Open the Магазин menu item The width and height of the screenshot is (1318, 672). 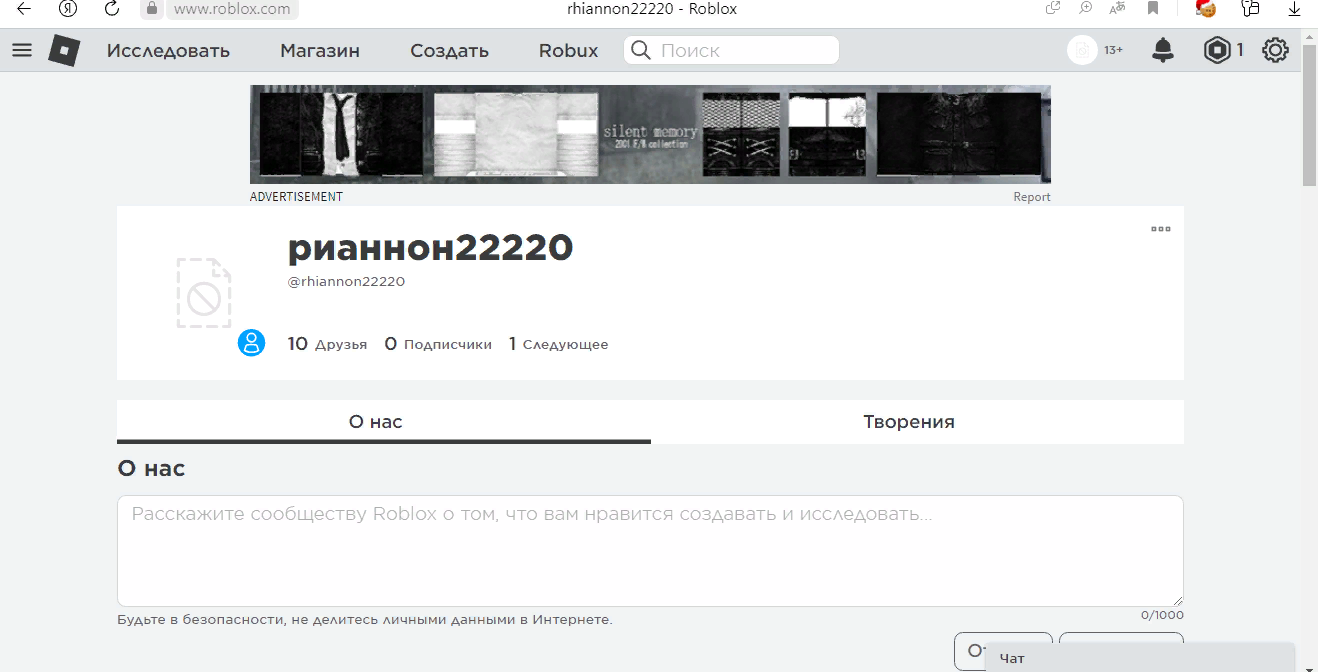pyautogui.click(x=320, y=51)
